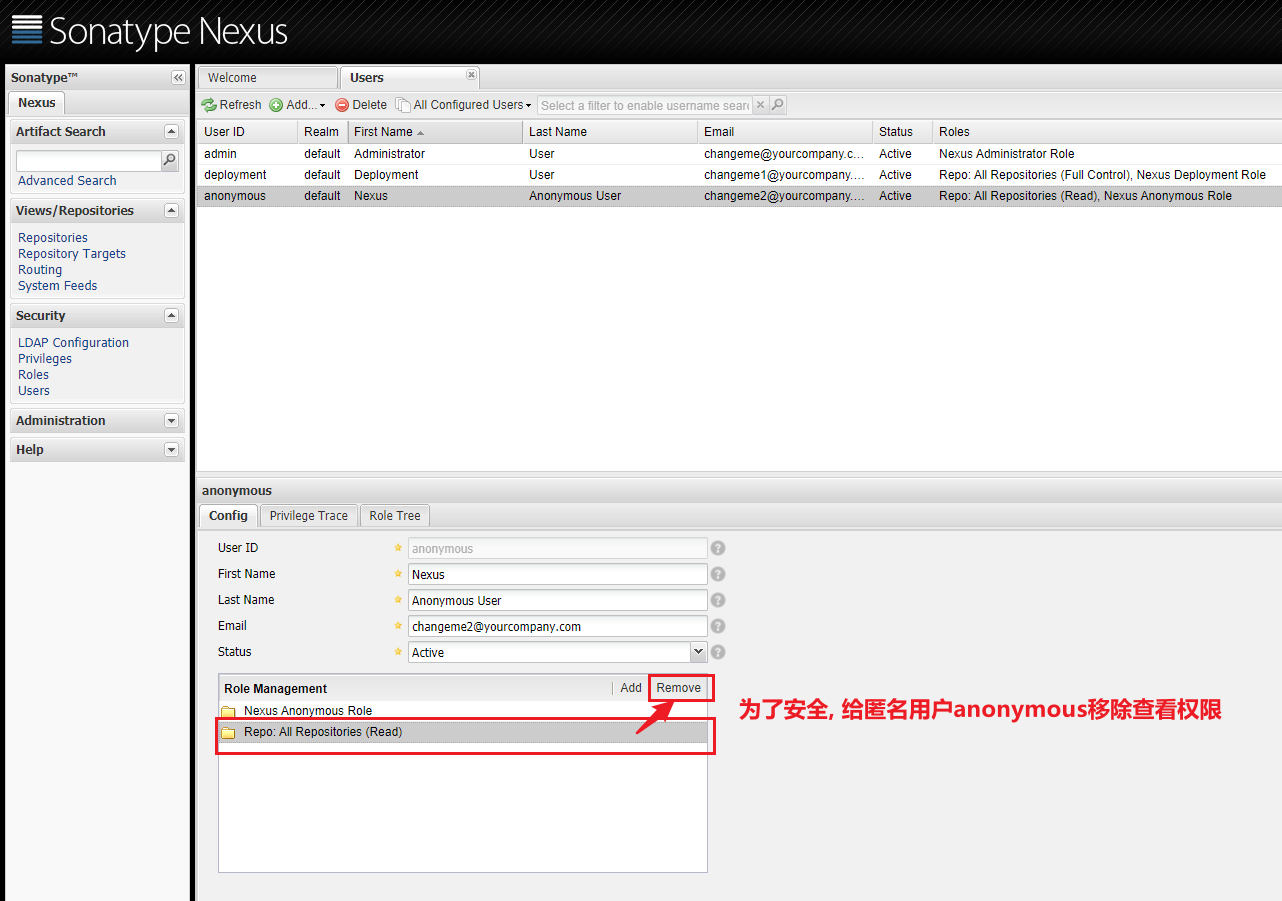Open the All Configured Users dropdown

pyautogui.click(x=464, y=105)
